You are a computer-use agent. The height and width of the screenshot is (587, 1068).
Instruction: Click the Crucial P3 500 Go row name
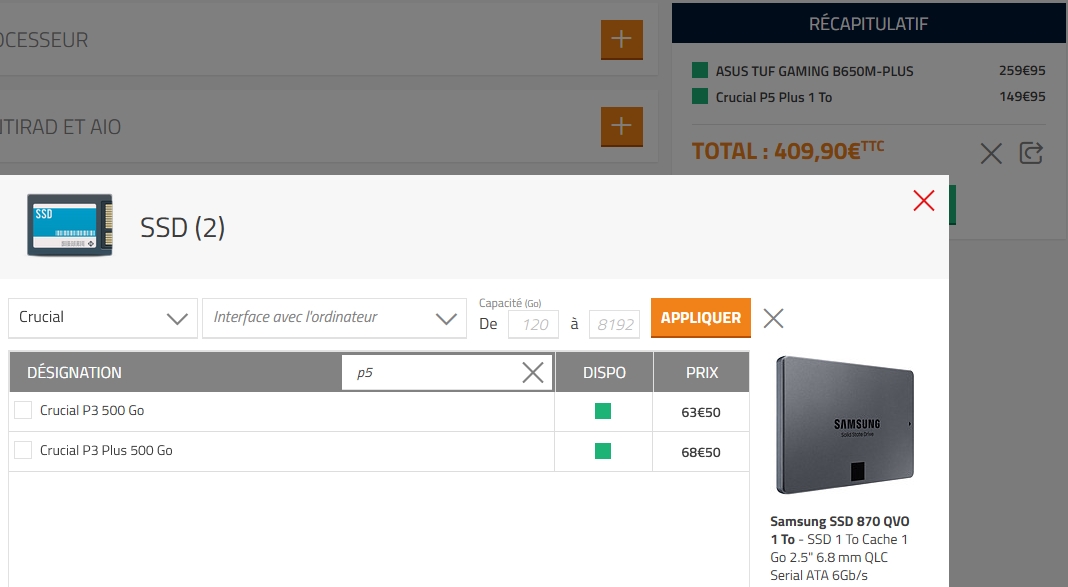[x=92, y=411]
